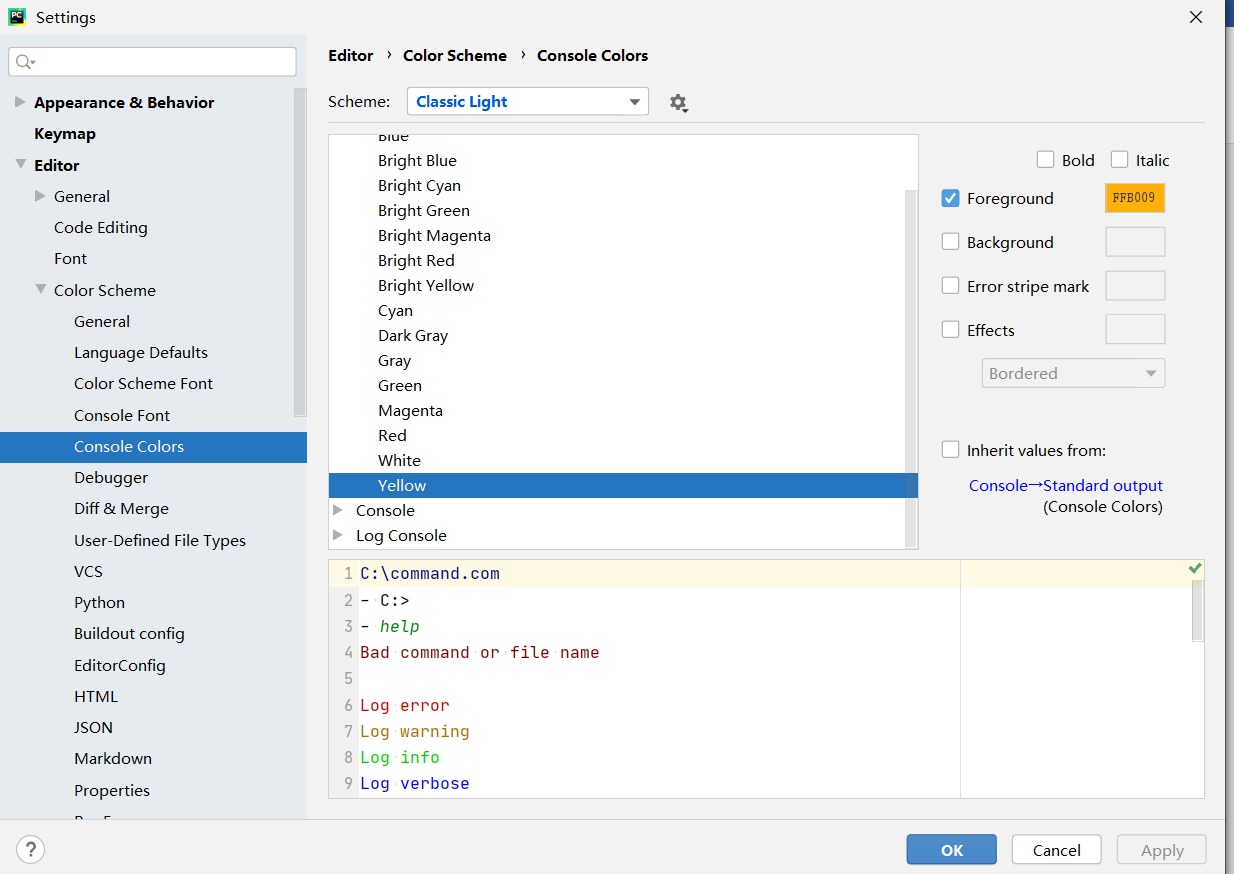This screenshot has height=874, width=1234.
Task: Select Bright Magenta in color list
Action: tap(434, 235)
